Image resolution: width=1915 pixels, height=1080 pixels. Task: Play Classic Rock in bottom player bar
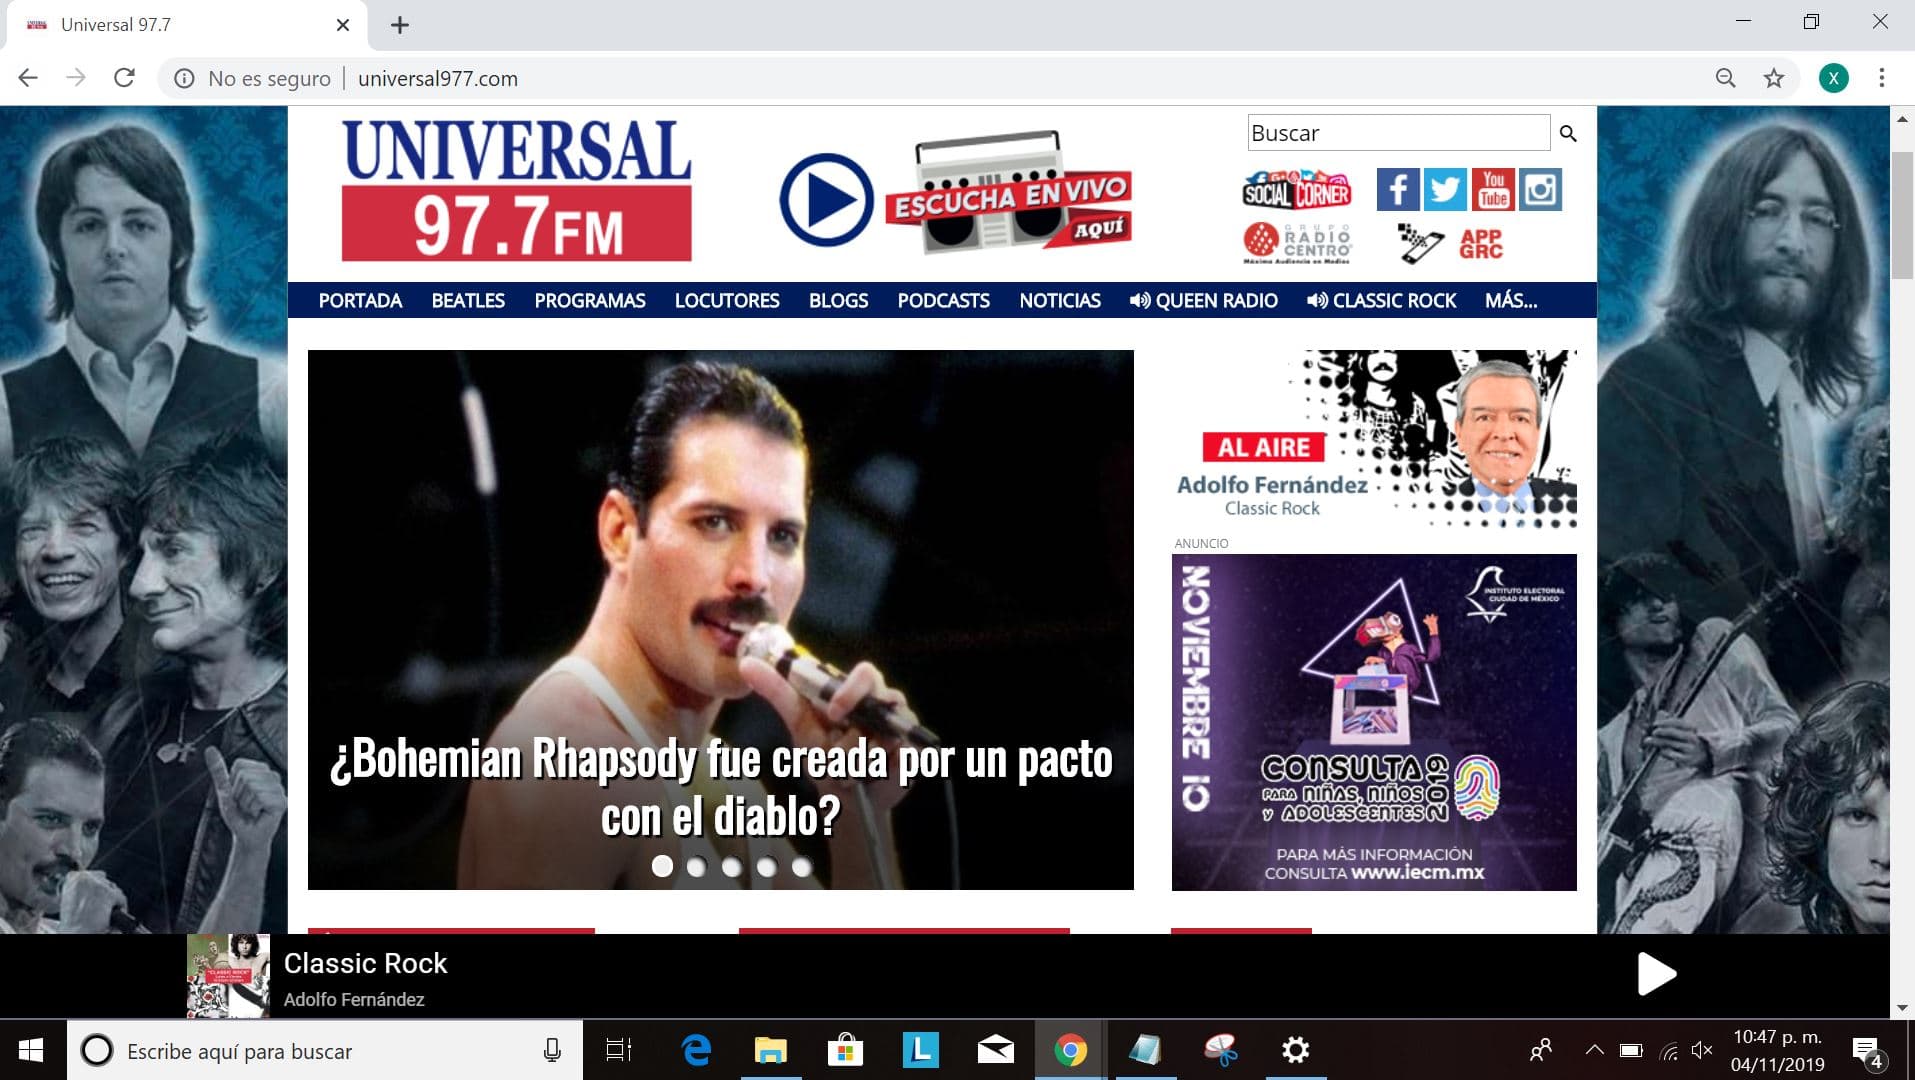(1656, 974)
